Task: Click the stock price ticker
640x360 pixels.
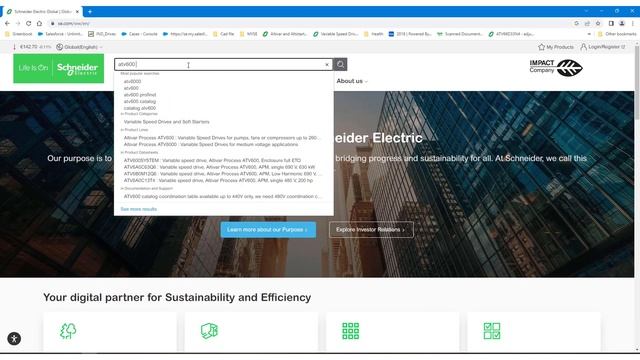Action: (x=32, y=47)
